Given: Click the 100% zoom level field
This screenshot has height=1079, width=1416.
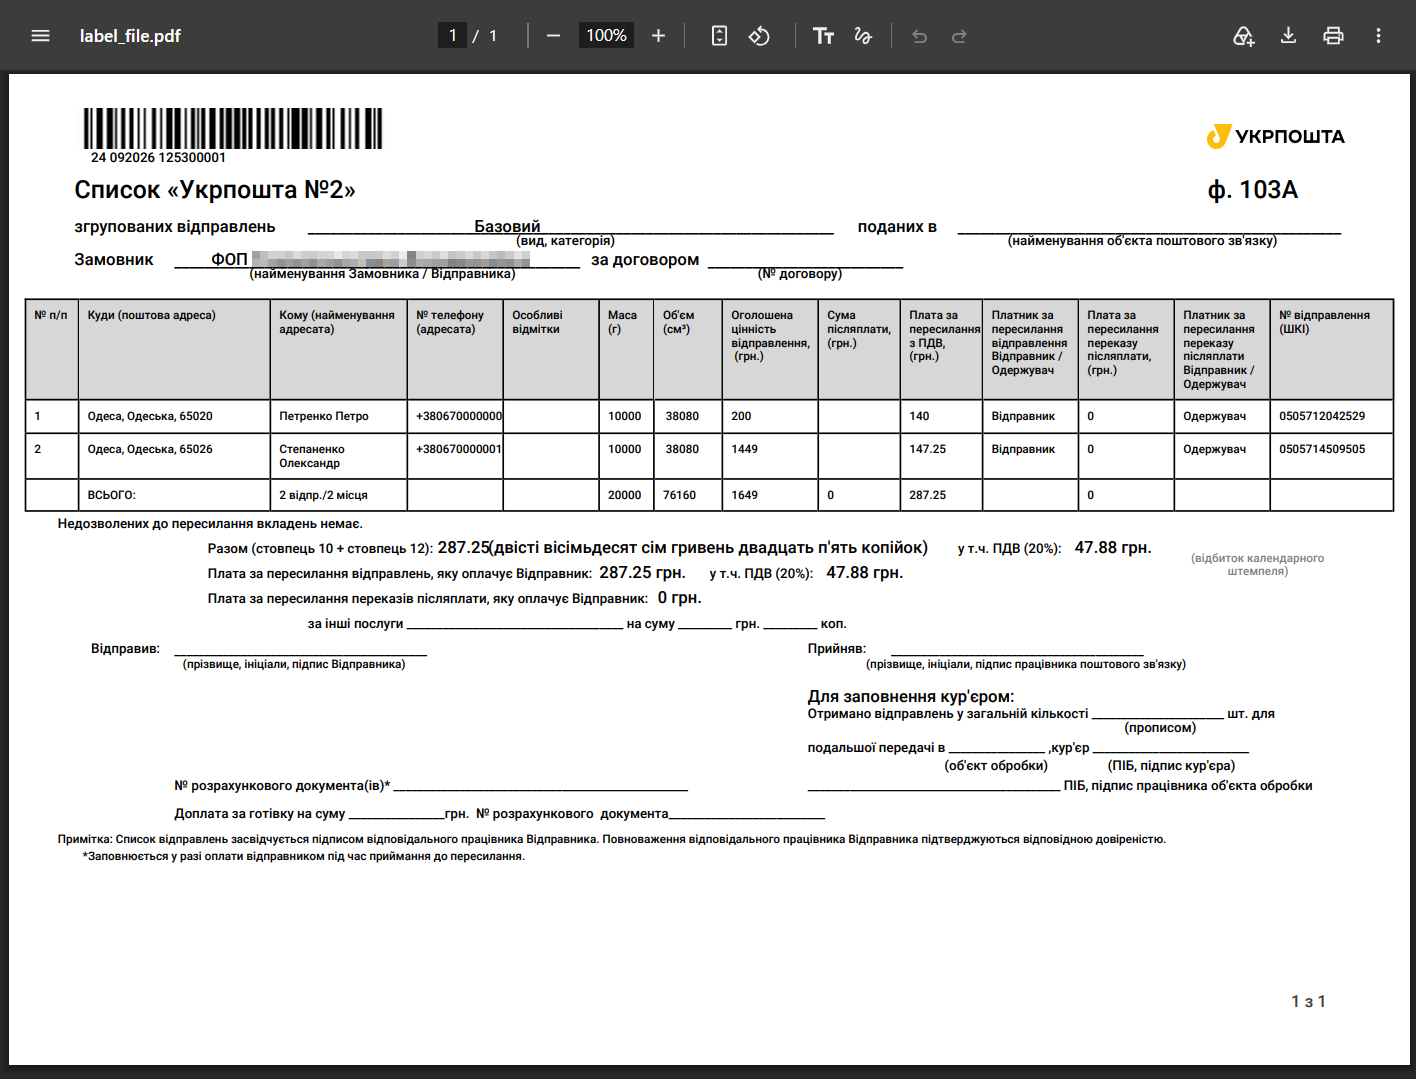Looking at the screenshot, I should click(x=606, y=36).
